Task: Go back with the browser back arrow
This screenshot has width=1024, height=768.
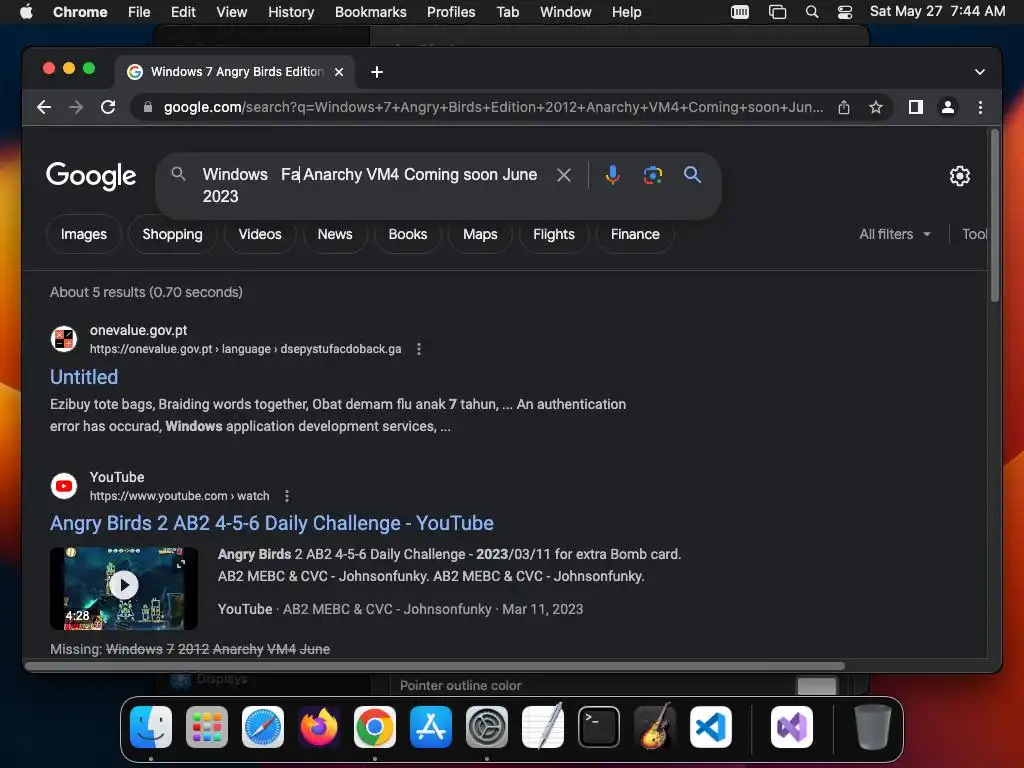Action: point(44,107)
